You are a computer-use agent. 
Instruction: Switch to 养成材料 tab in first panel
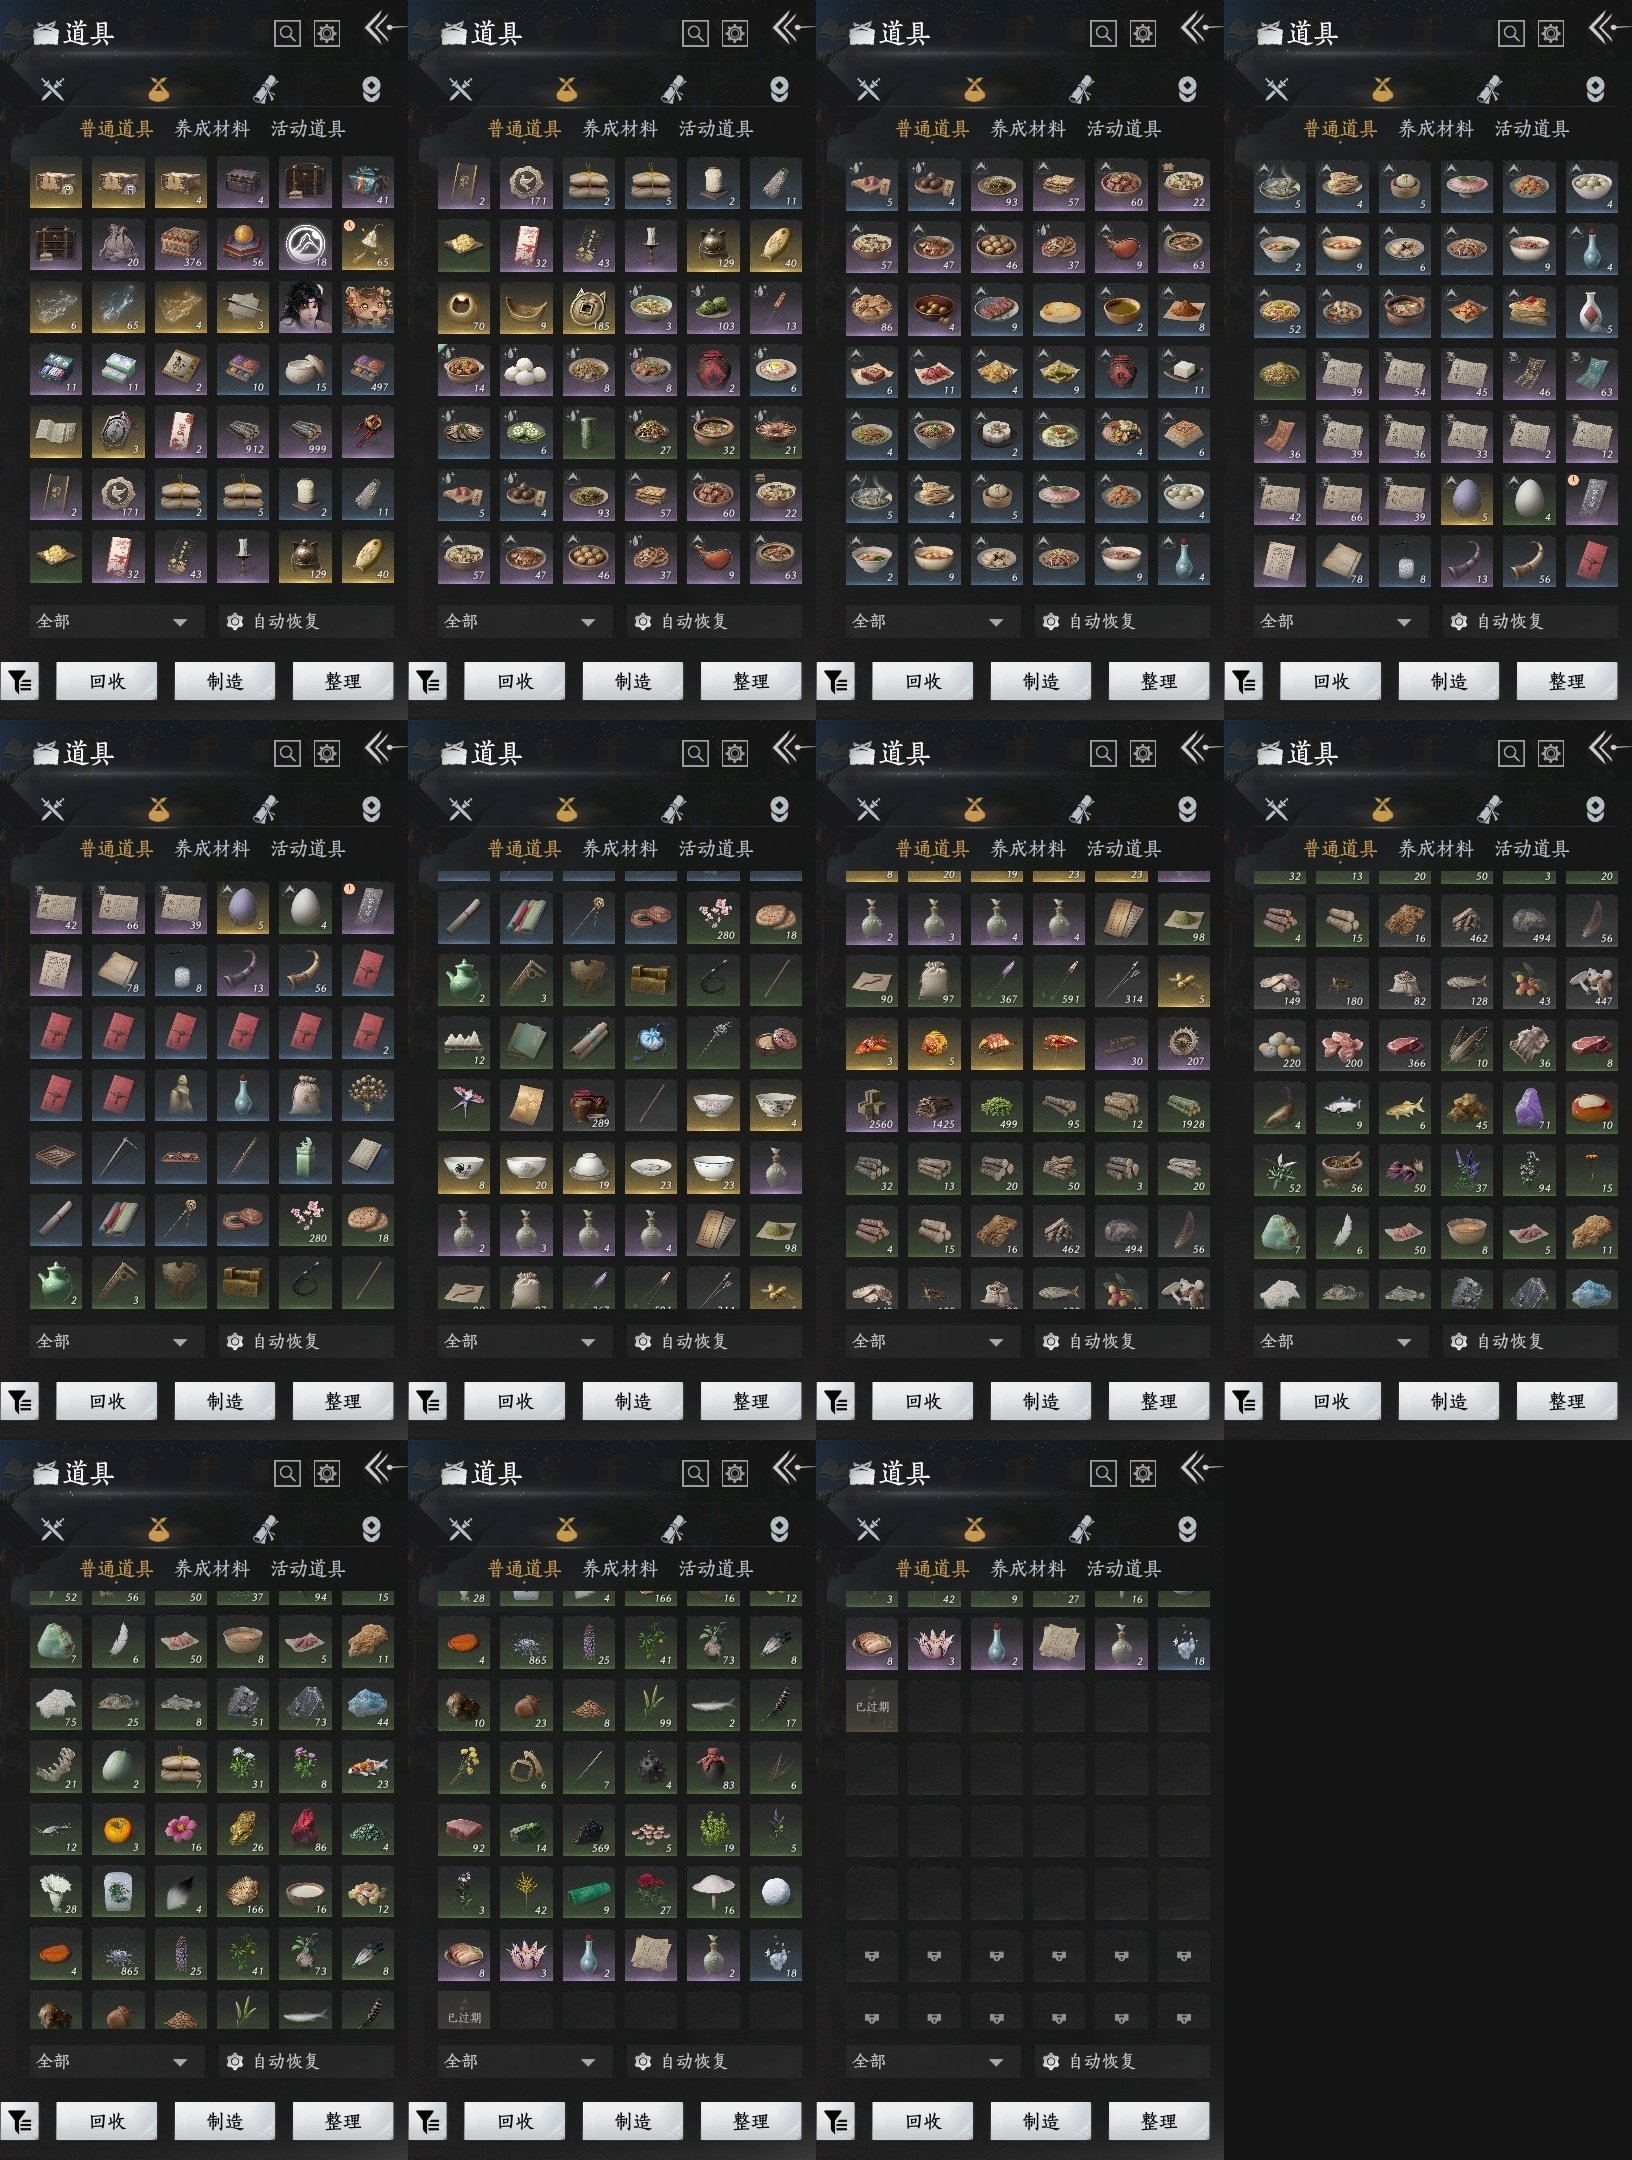[212, 129]
